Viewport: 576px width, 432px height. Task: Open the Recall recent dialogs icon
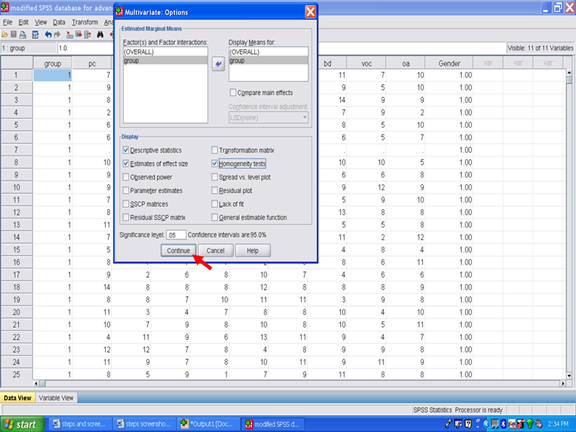click(35, 35)
